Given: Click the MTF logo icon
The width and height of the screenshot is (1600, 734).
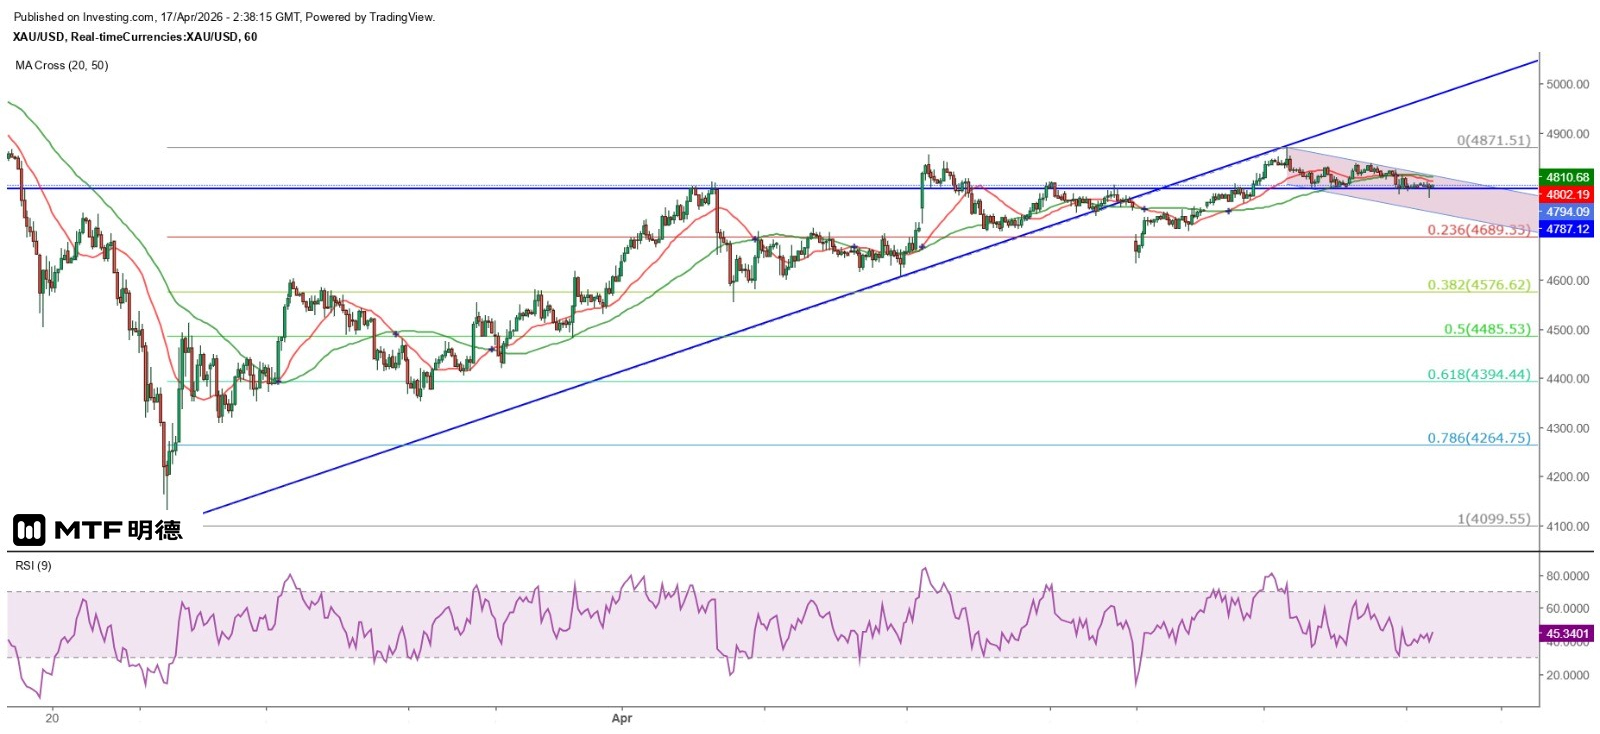Looking at the screenshot, I should pos(29,530).
